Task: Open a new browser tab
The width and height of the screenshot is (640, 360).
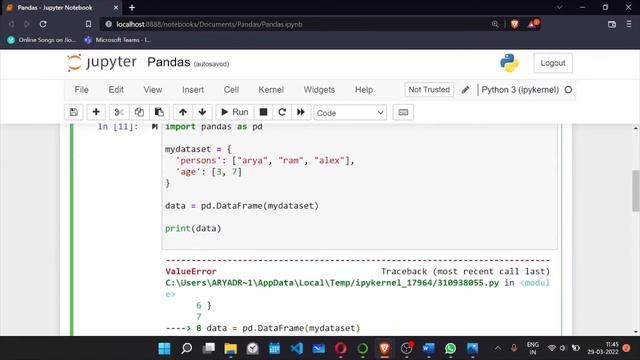Action: point(132,7)
